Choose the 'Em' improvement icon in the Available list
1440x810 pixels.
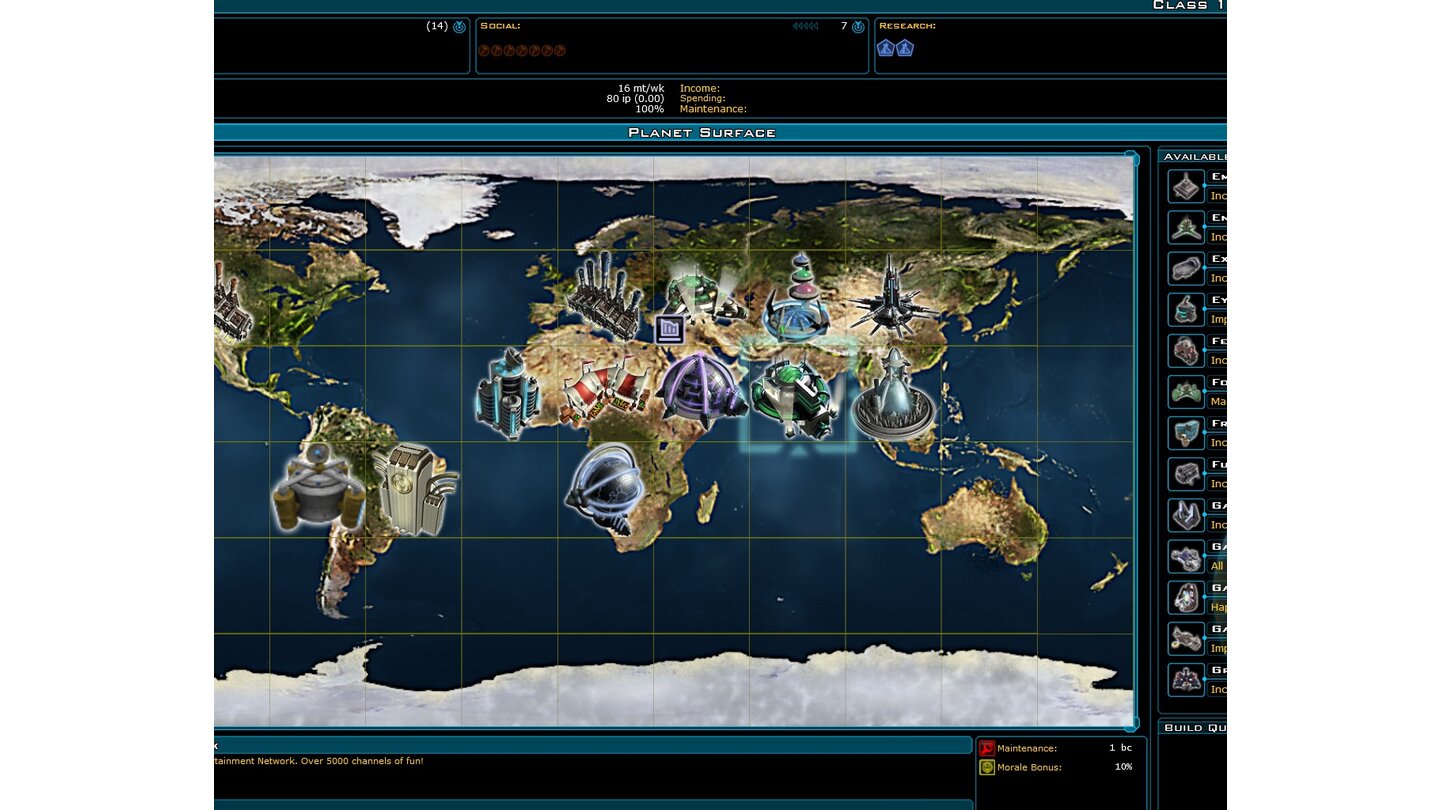1186,186
